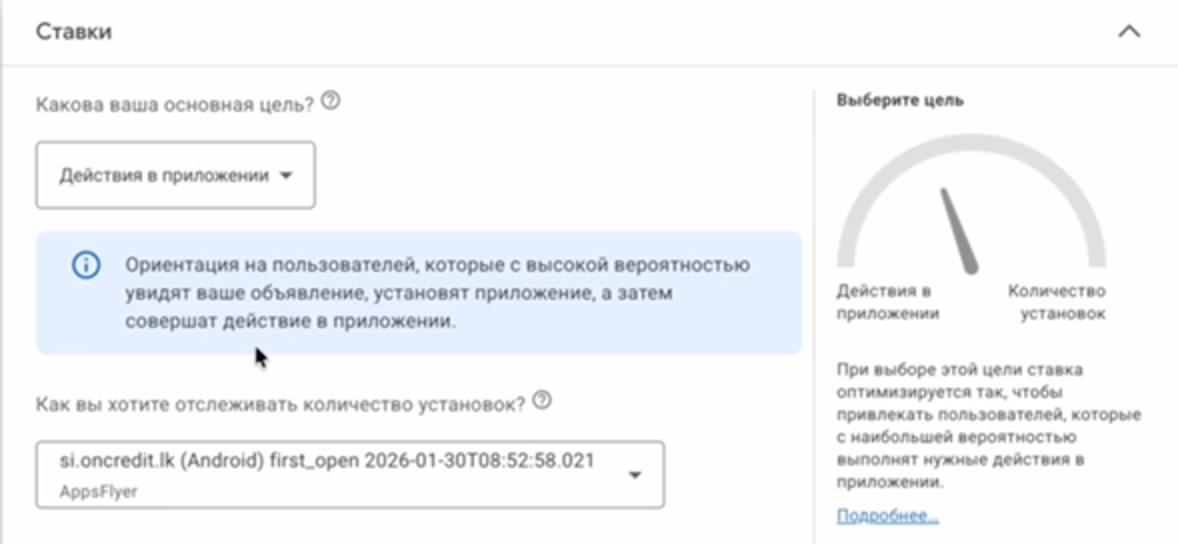Click caret arrow in install tracking dropdown
The height and width of the screenshot is (544, 1178).
pyautogui.click(x=634, y=475)
